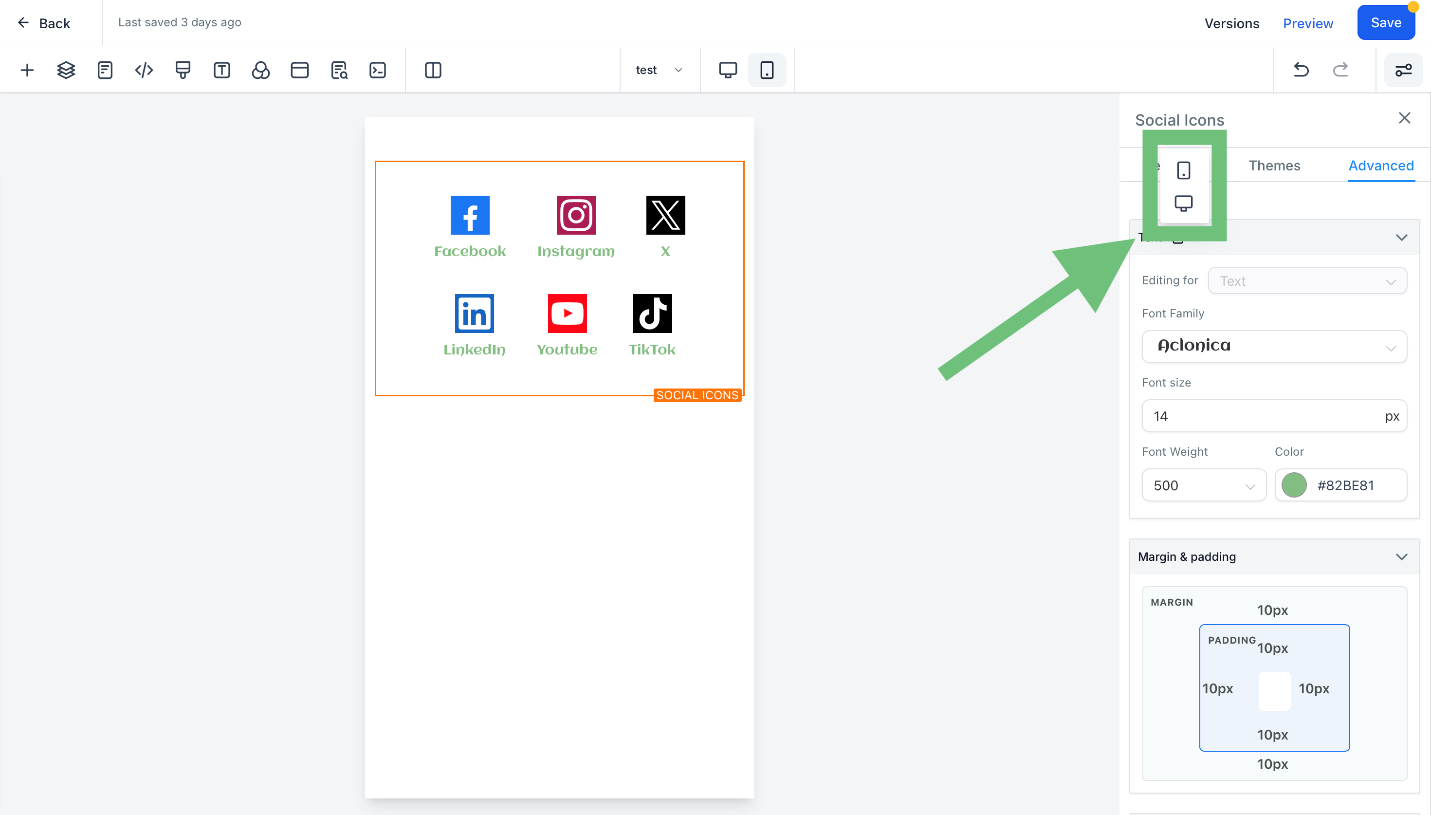The width and height of the screenshot is (1431, 815).
Task: Save the page with Save button
Action: click(1386, 23)
